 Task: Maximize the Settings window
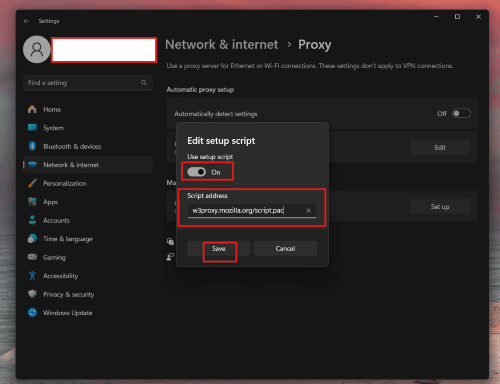pos(457,17)
